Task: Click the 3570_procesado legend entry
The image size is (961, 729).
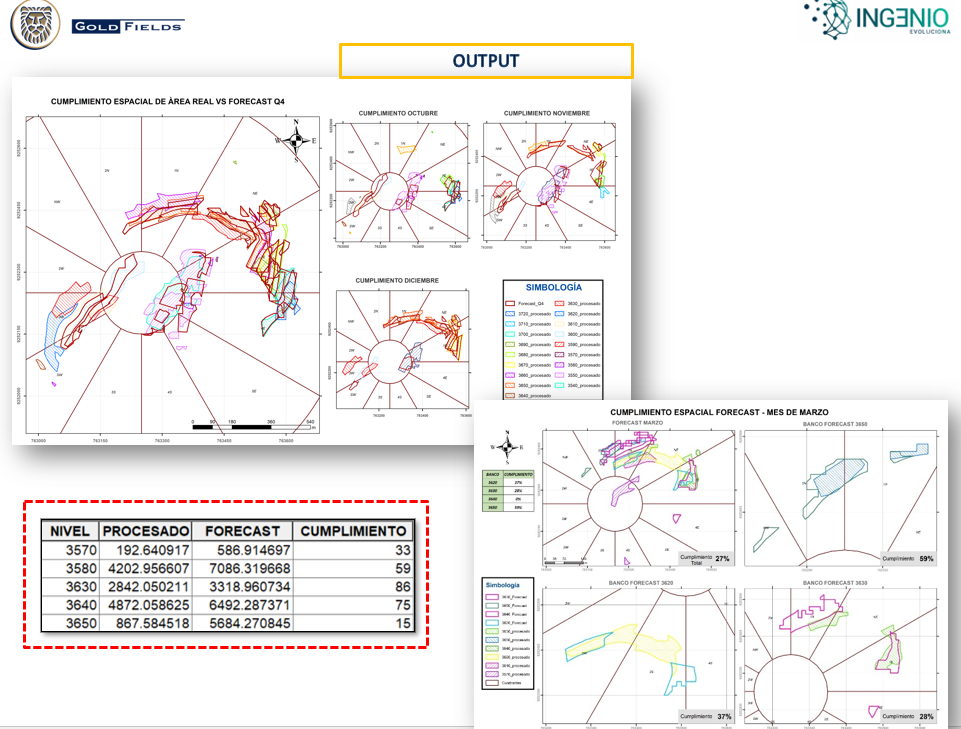Action: (577, 354)
